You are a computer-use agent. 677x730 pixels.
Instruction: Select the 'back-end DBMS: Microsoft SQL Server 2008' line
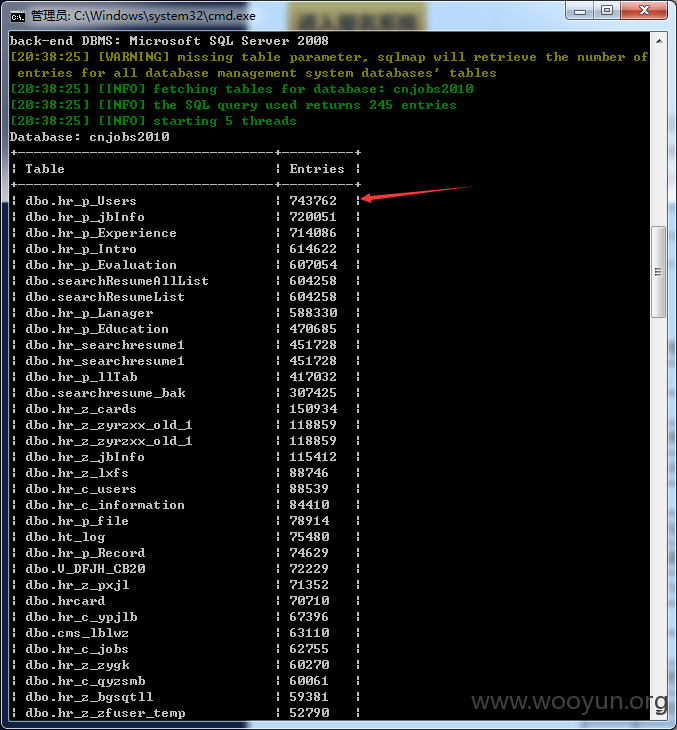tap(169, 41)
